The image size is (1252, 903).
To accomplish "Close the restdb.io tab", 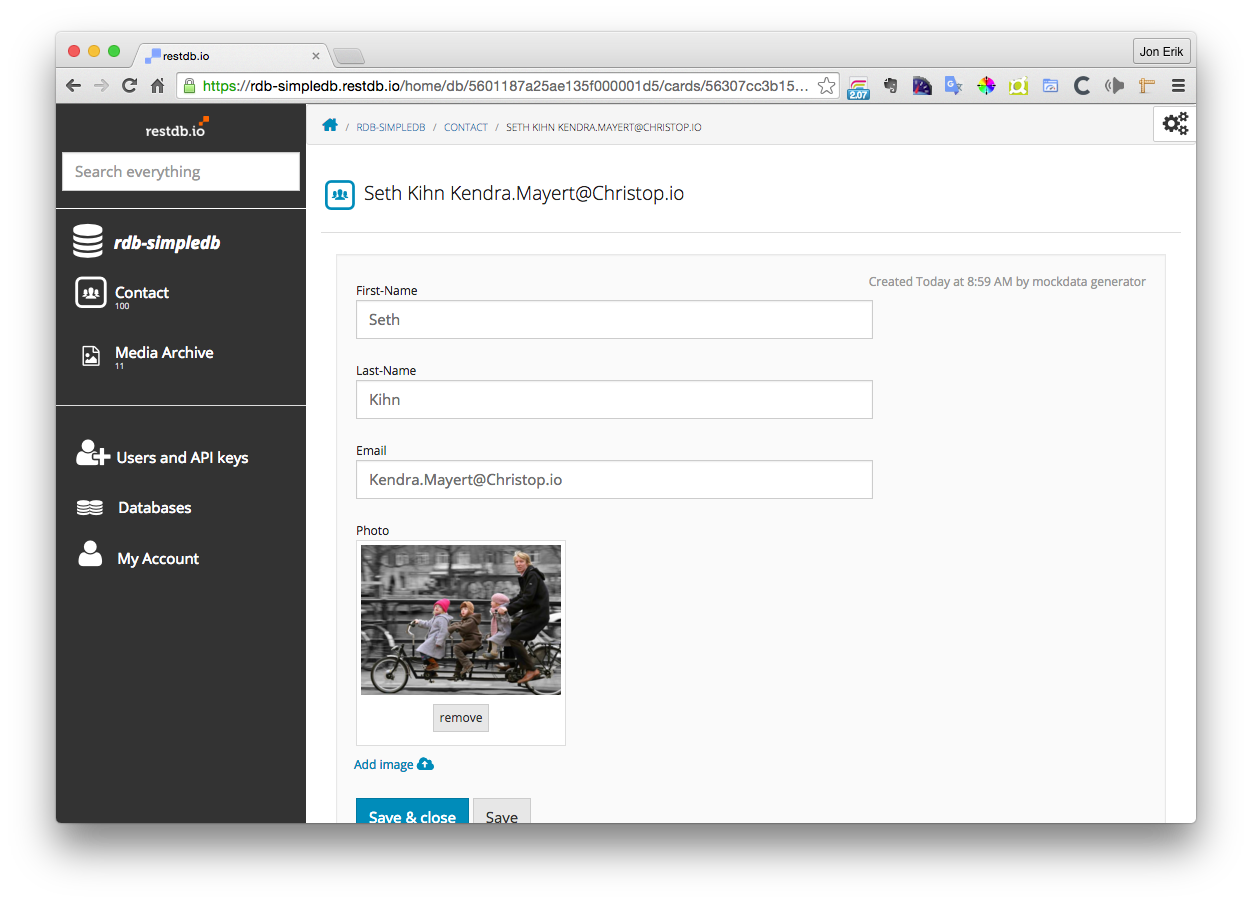I will tap(316, 56).
